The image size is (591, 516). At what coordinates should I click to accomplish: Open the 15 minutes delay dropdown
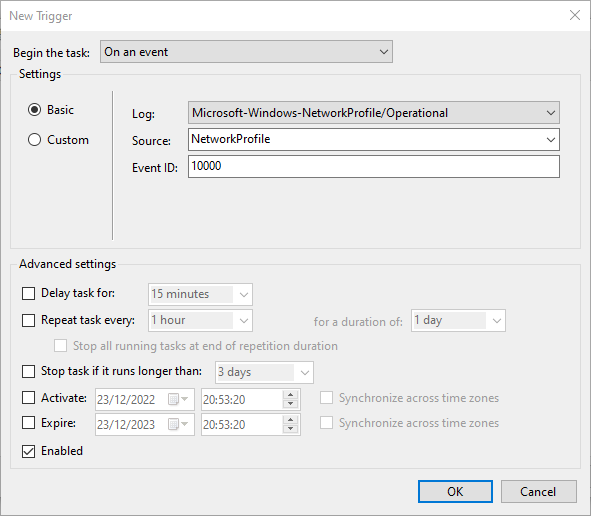point(200,294)
